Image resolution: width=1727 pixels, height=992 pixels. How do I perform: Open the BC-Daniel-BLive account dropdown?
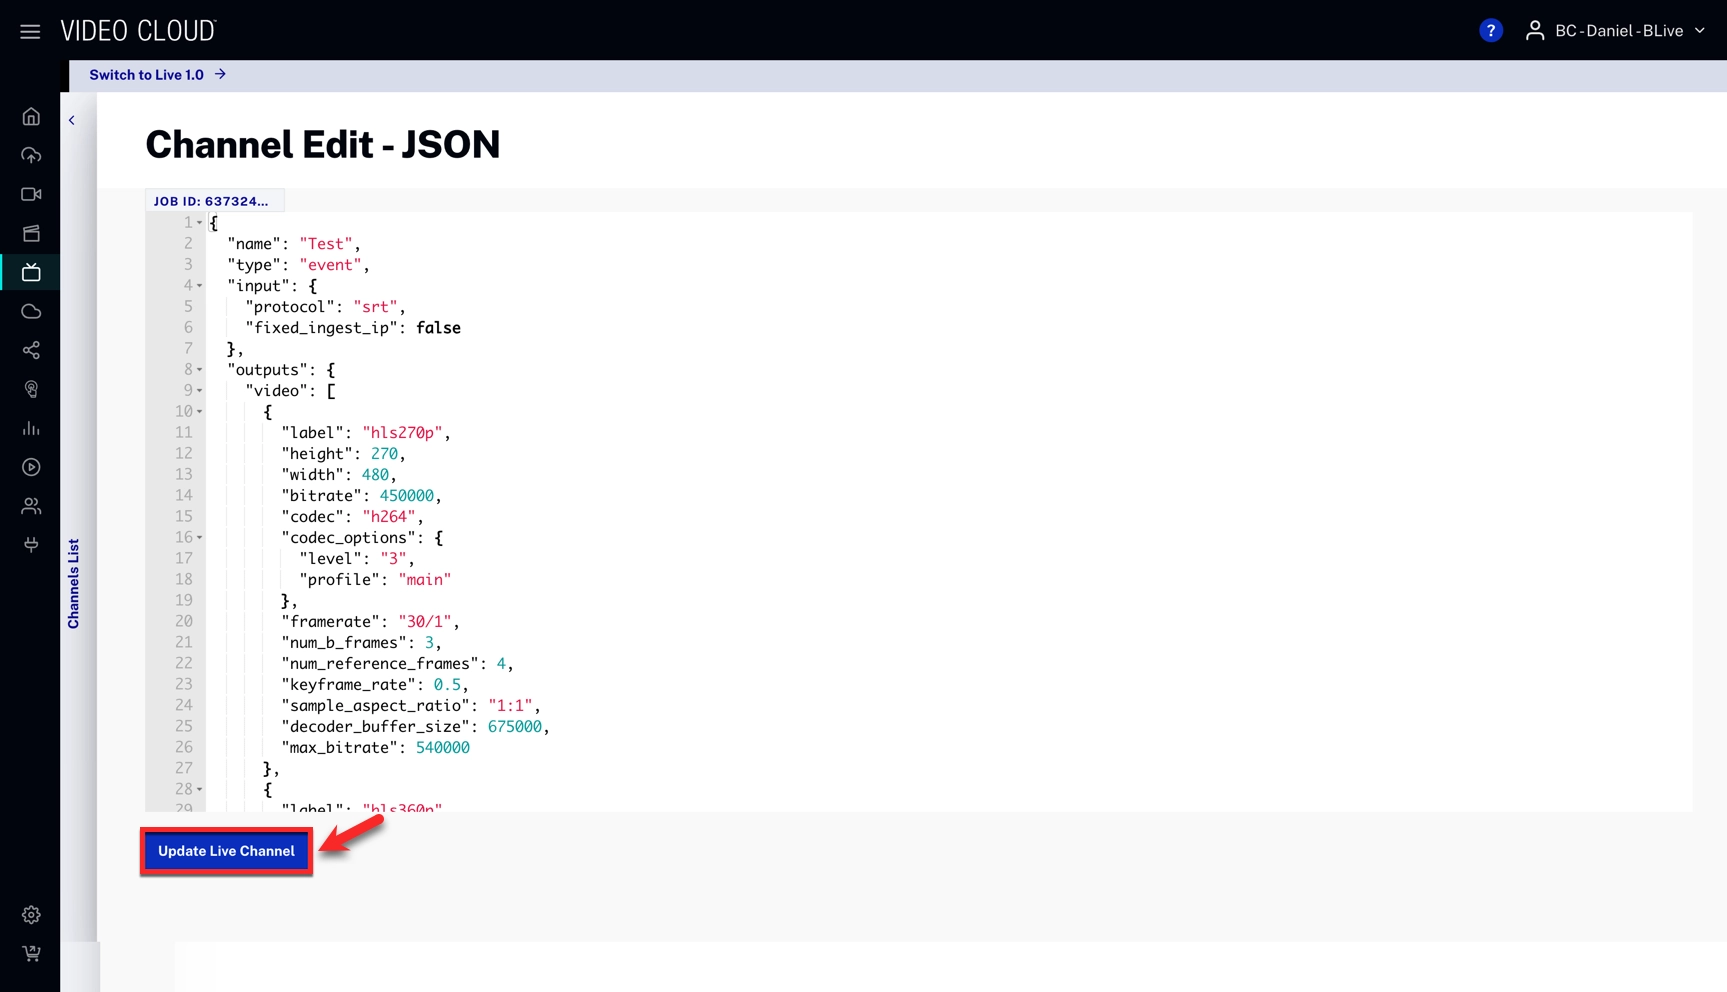(x=1617, y=31)
